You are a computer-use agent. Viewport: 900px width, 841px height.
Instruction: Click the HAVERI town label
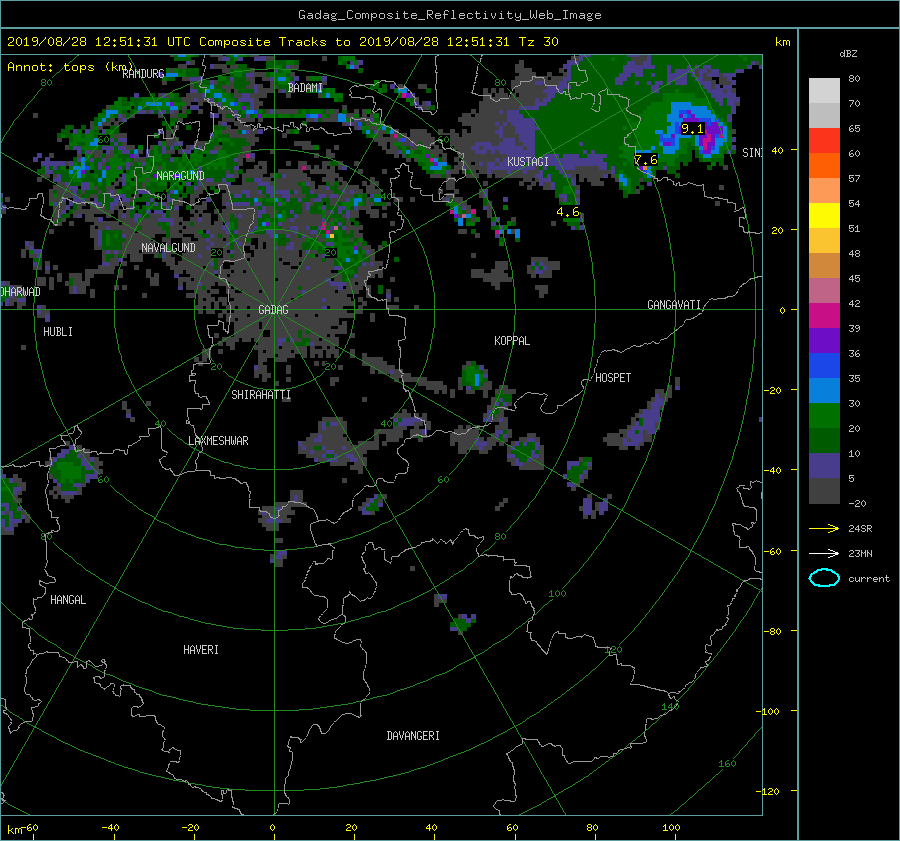click(201, 650)
